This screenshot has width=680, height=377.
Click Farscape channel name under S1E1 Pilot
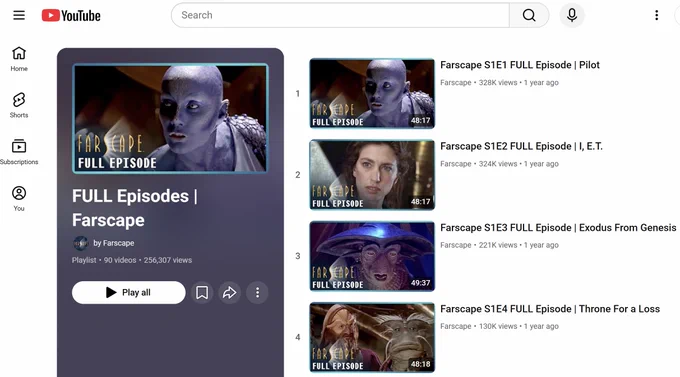click(455, 82)
